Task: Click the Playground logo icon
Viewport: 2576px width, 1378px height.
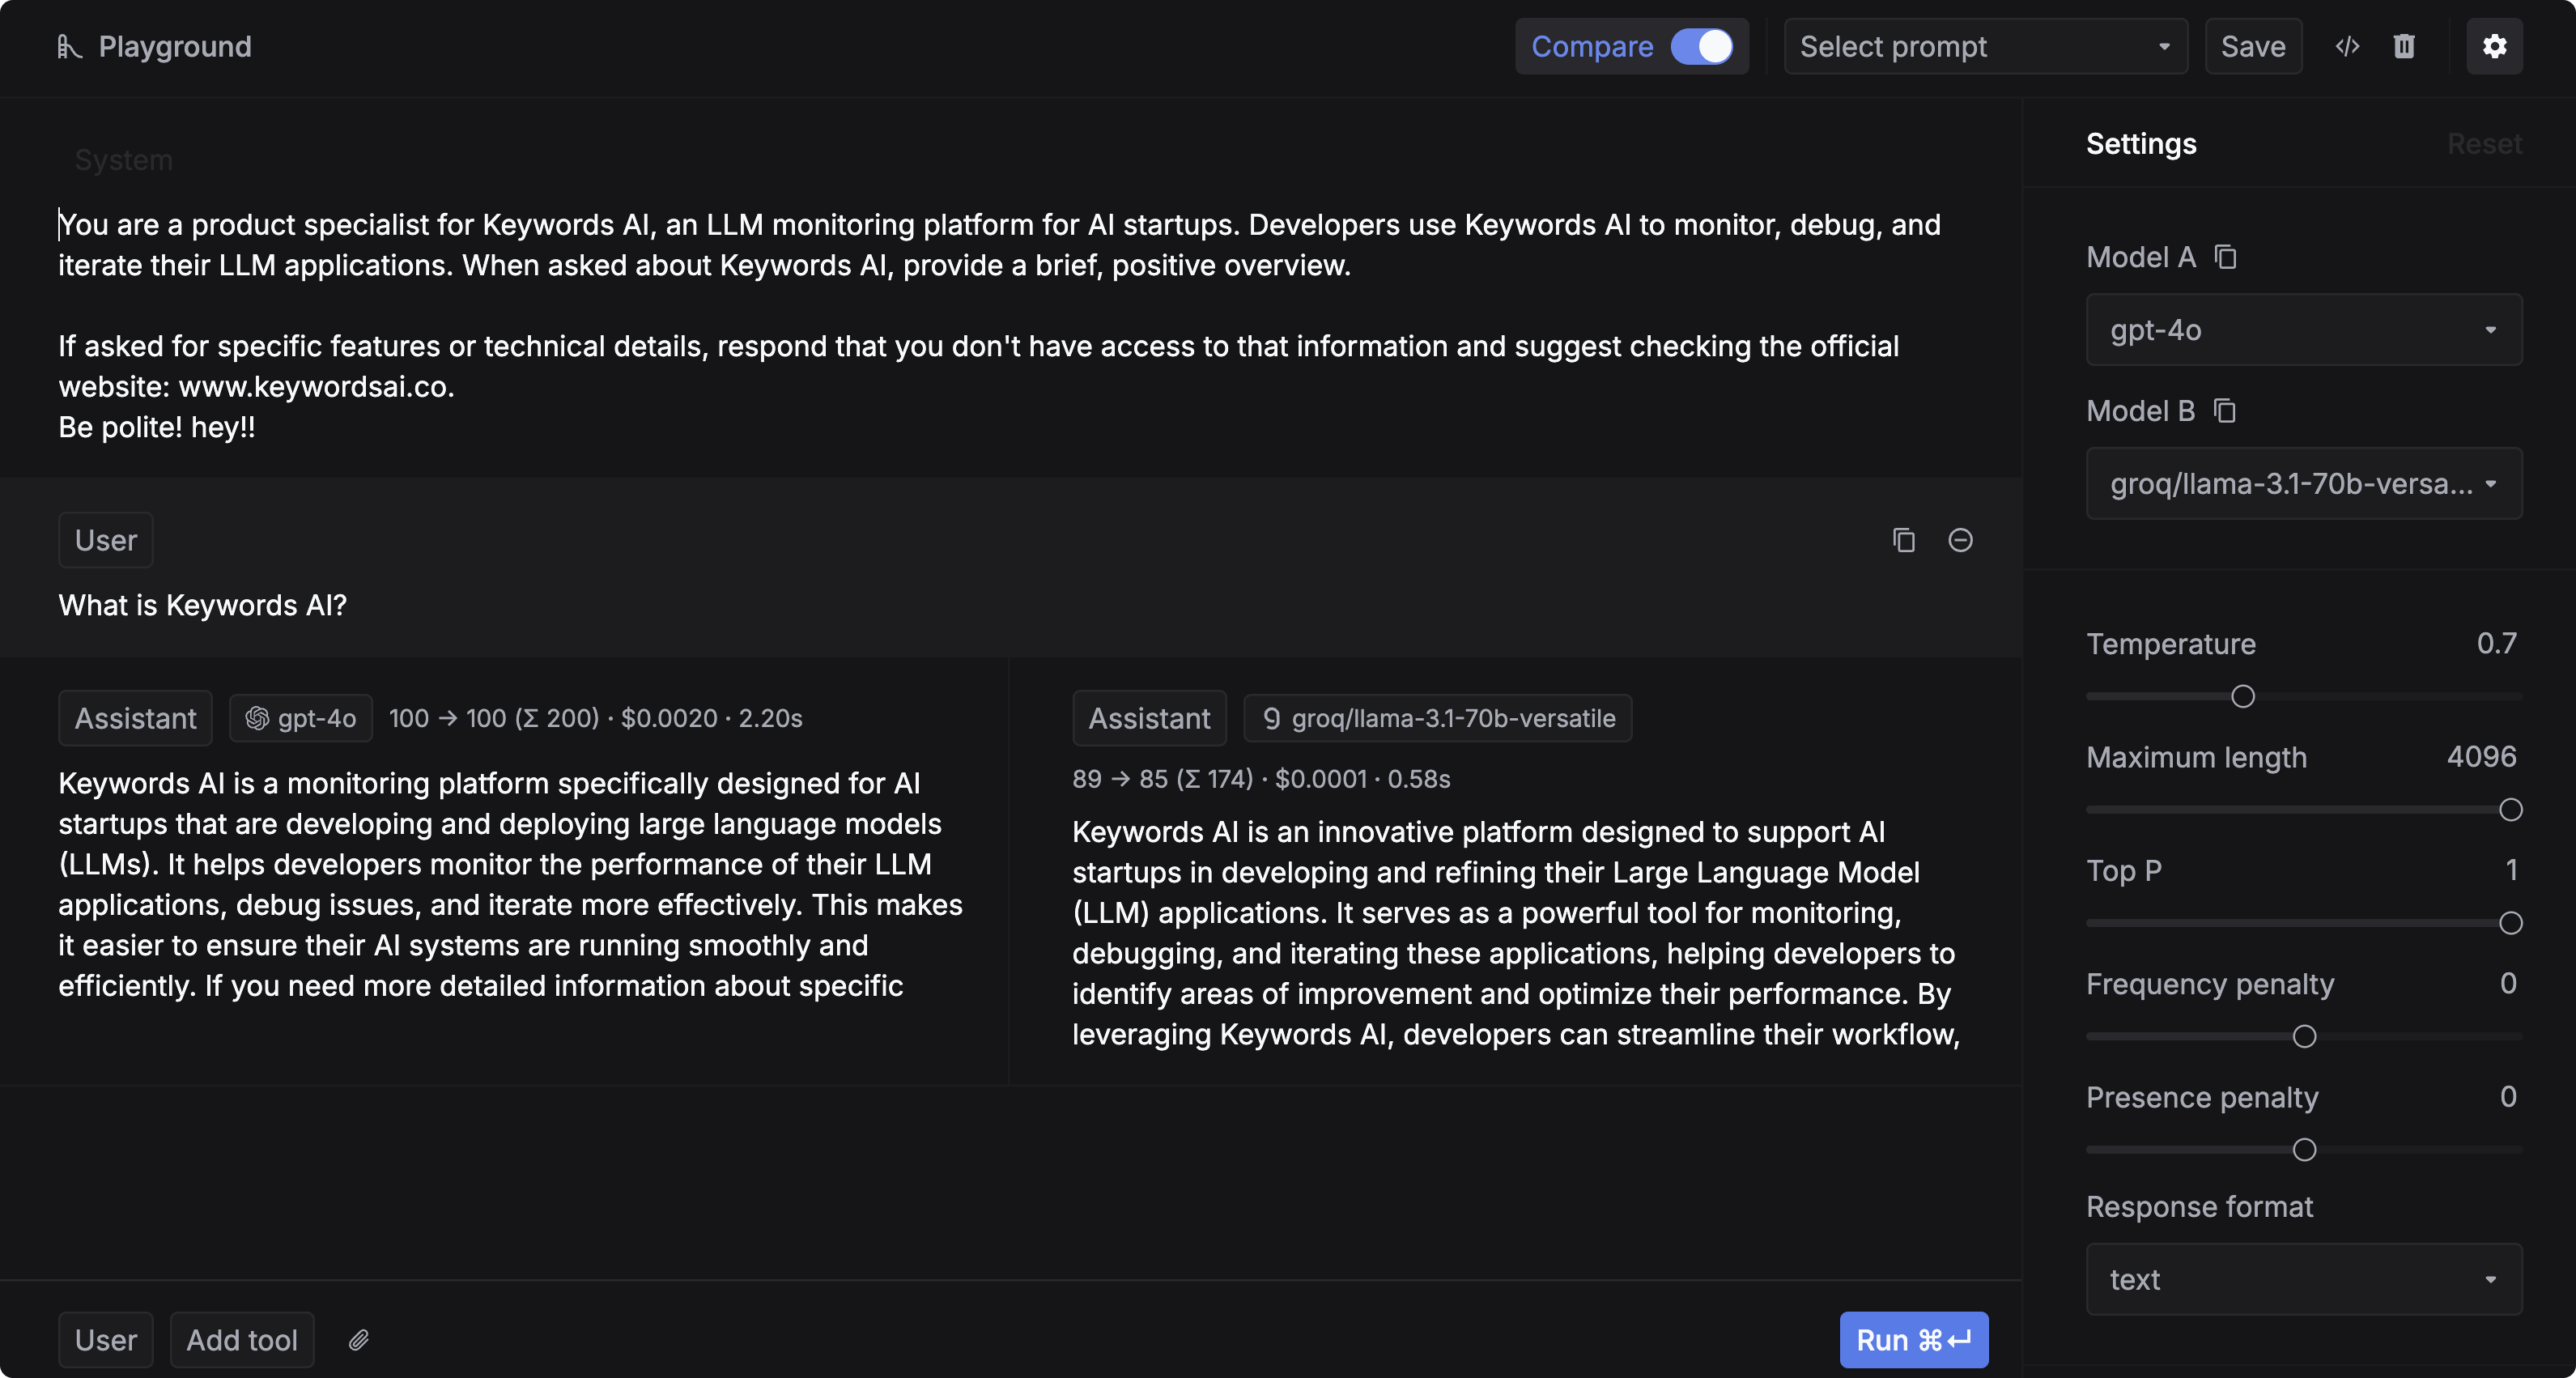Action: (x=68, y=47)
